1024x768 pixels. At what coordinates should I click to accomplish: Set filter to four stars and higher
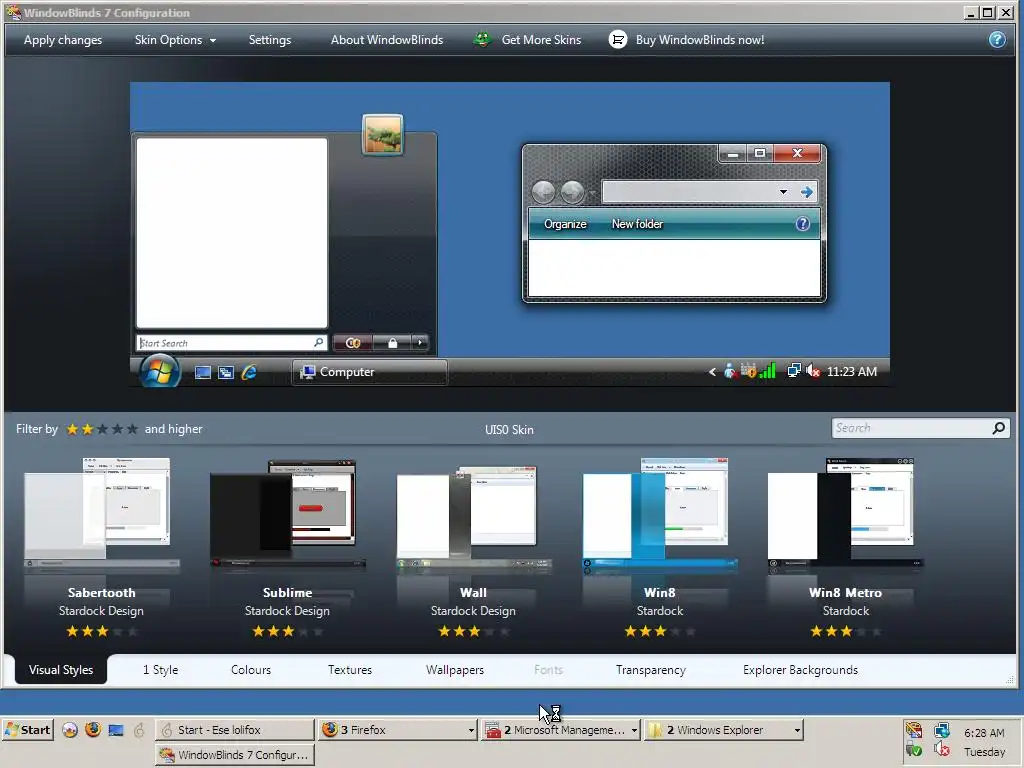point(118,429)
